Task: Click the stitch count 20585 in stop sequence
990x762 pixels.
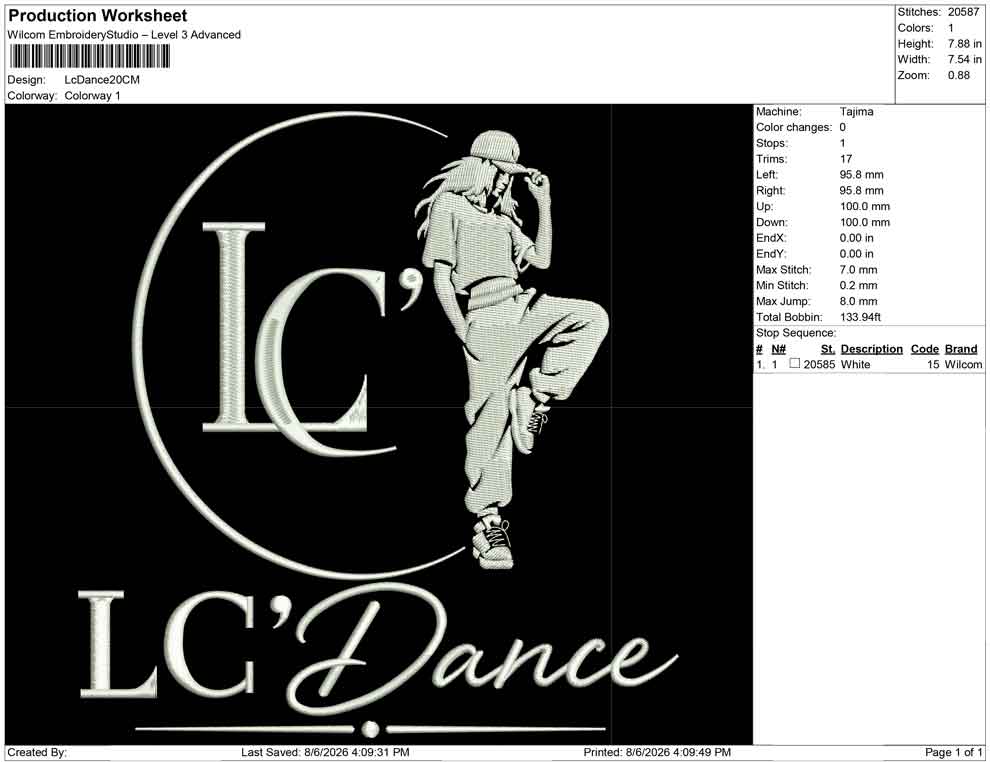Action: coord(820,364)
